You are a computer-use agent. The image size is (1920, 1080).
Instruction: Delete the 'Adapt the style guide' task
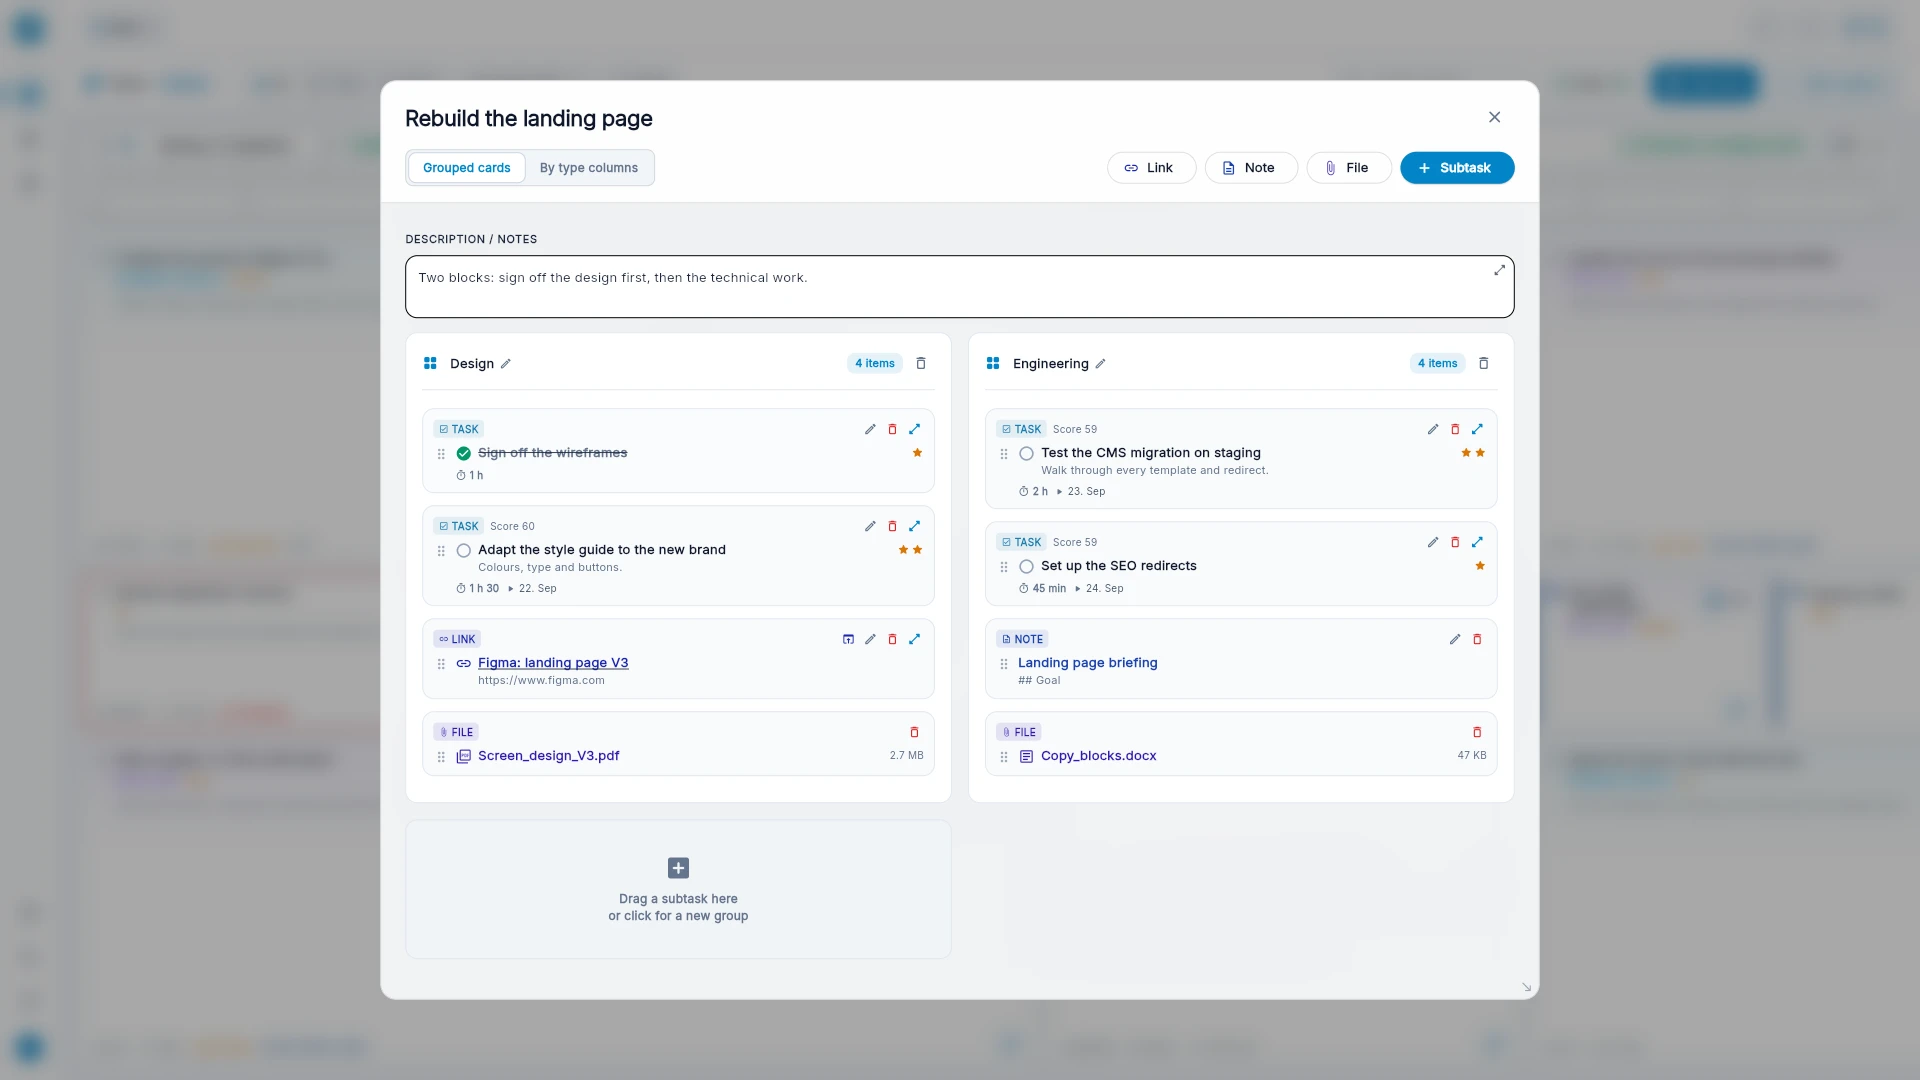[x=892, y=526]
